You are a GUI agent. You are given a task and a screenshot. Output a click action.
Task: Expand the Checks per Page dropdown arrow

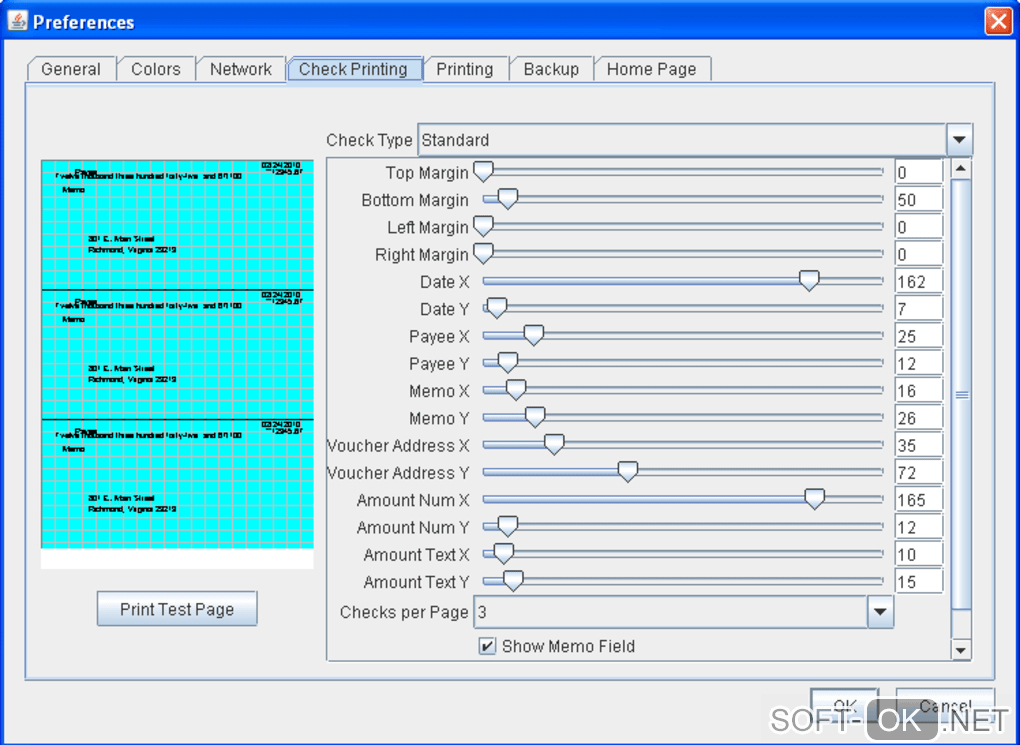pyautogui.click(x=880, y=612)
